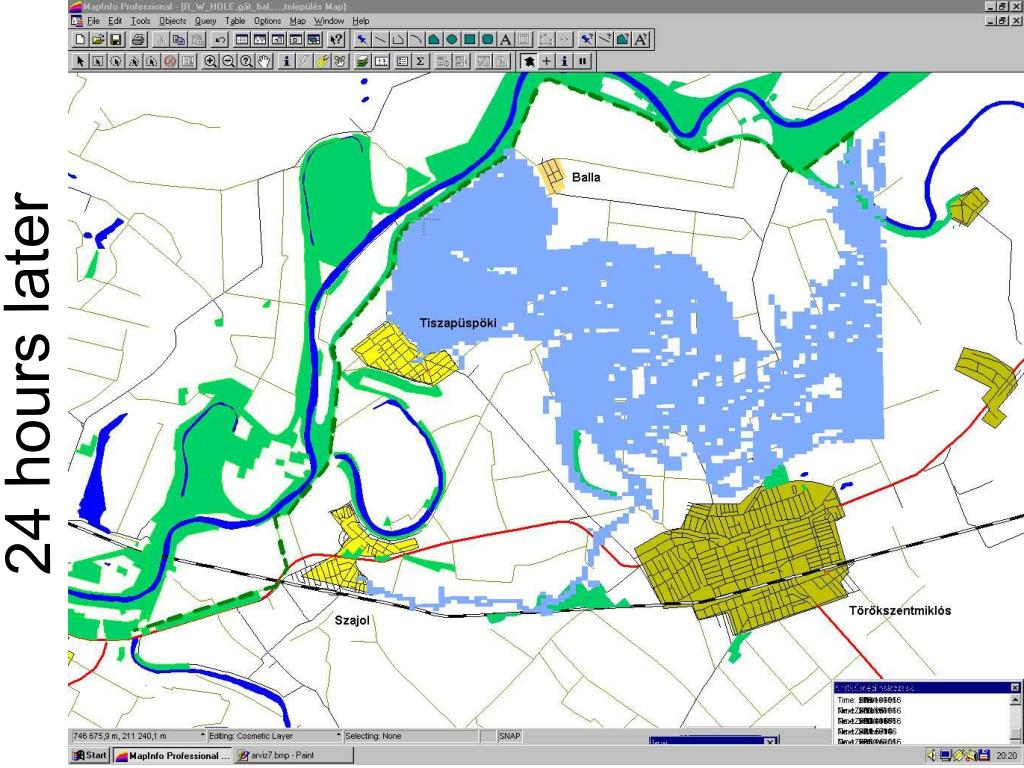
Task: Open the Help menu
Action: click(x=360, y=21)
